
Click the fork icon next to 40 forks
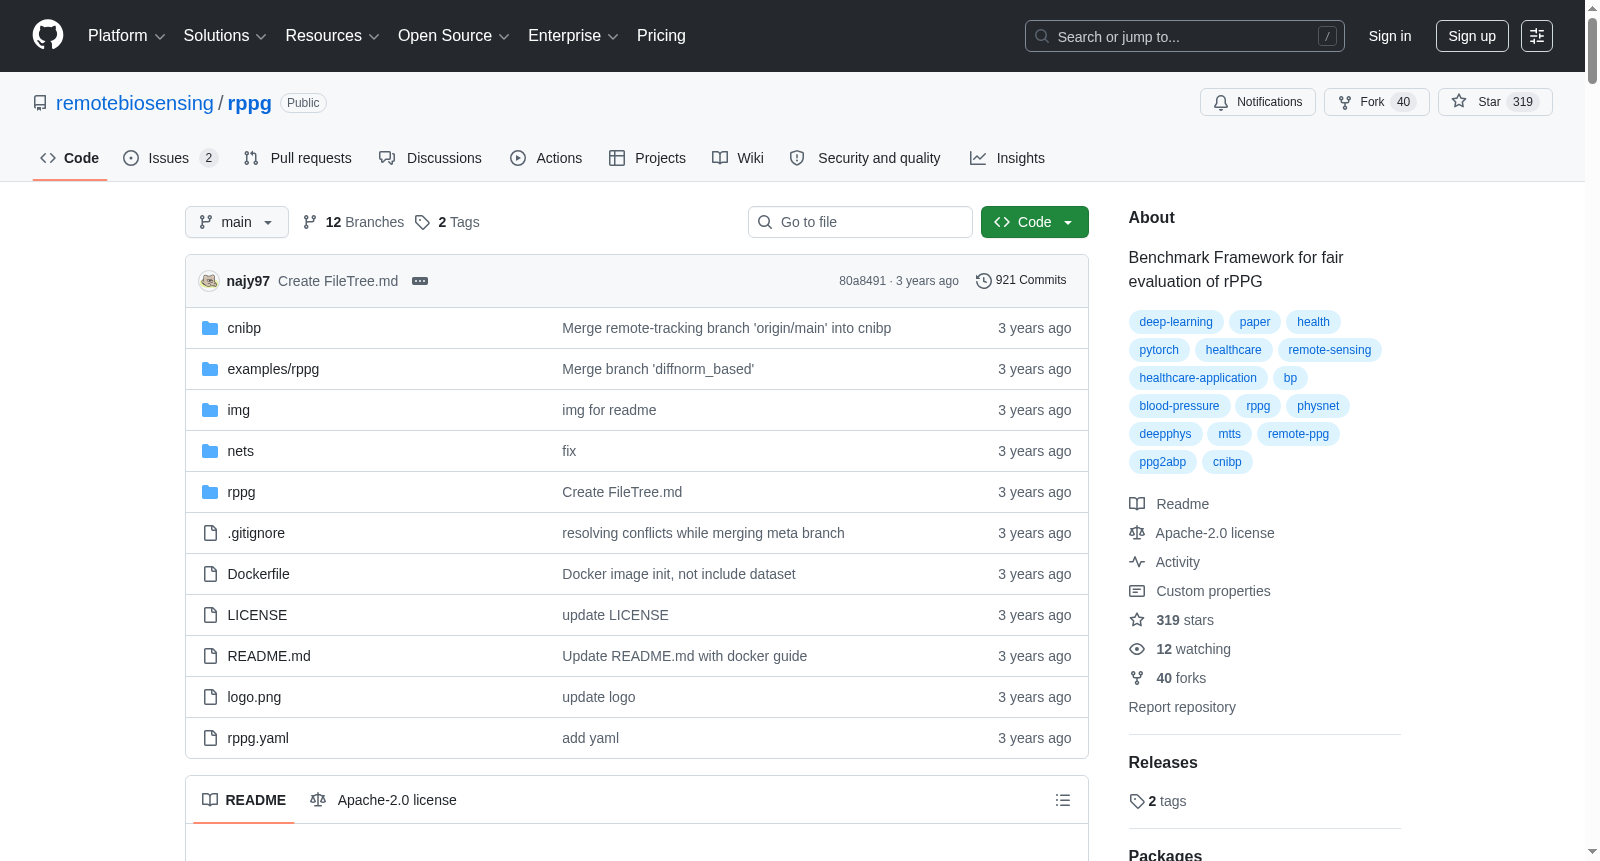coord(1137,678)
